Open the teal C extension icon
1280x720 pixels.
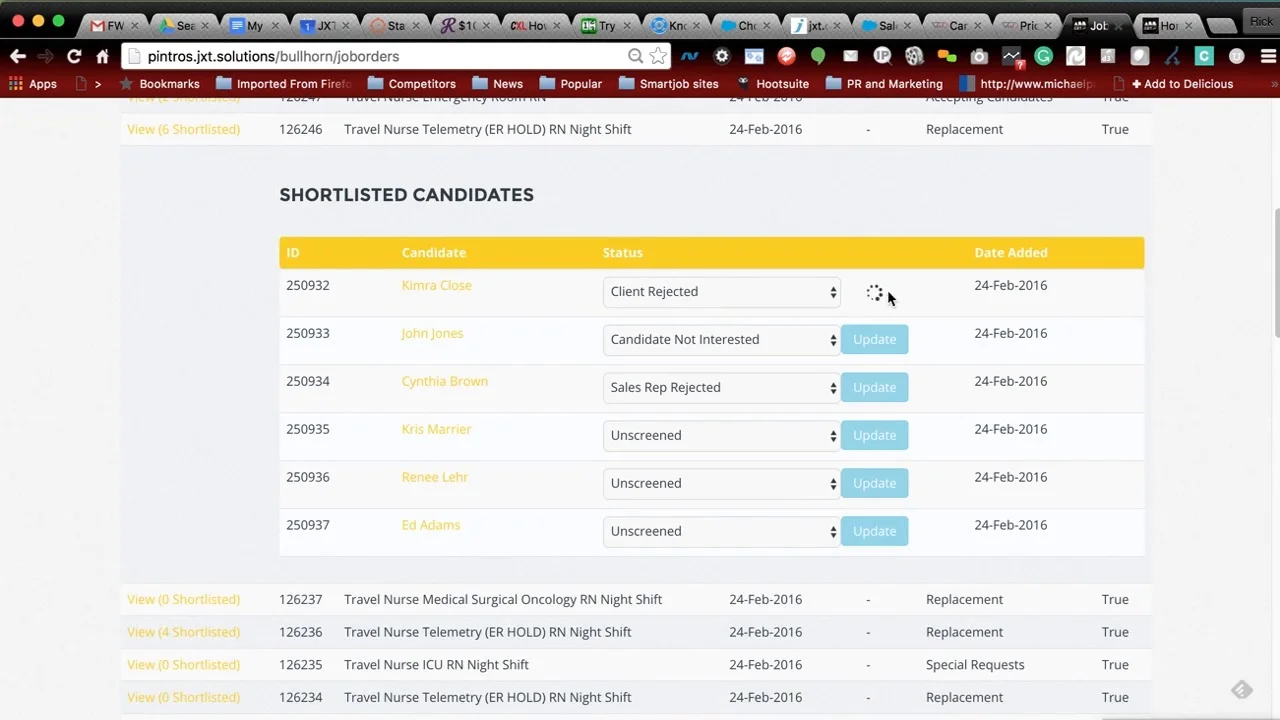point(1204,57)
